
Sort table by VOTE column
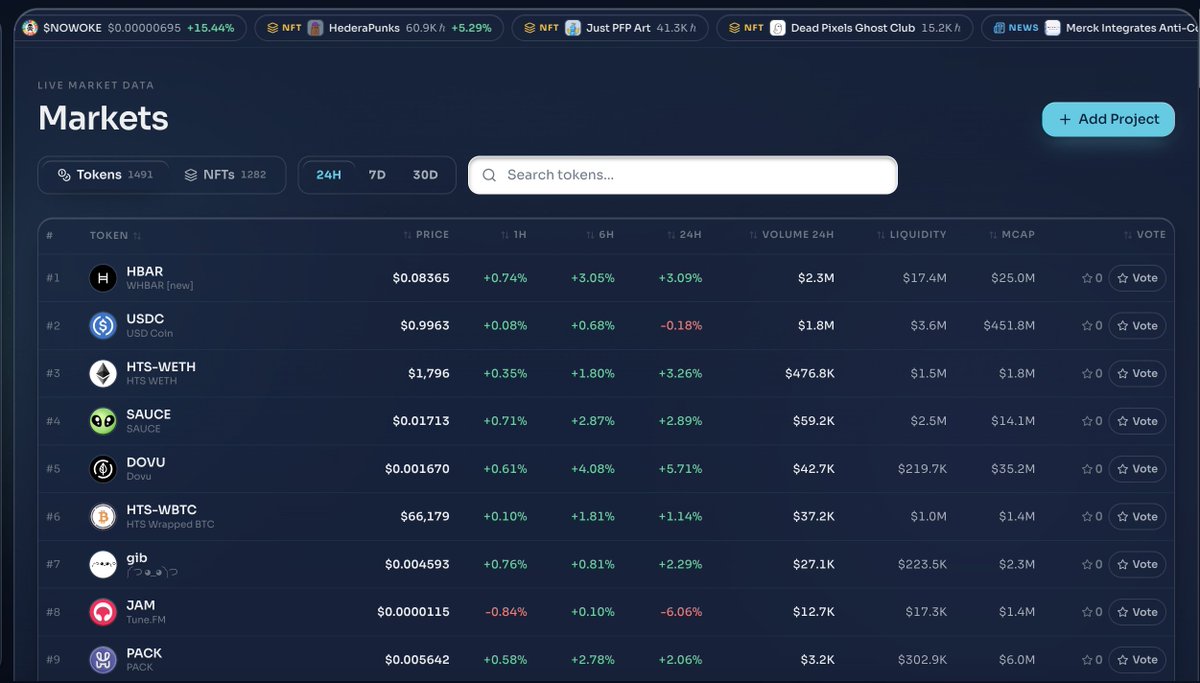tap(1144, 235)
